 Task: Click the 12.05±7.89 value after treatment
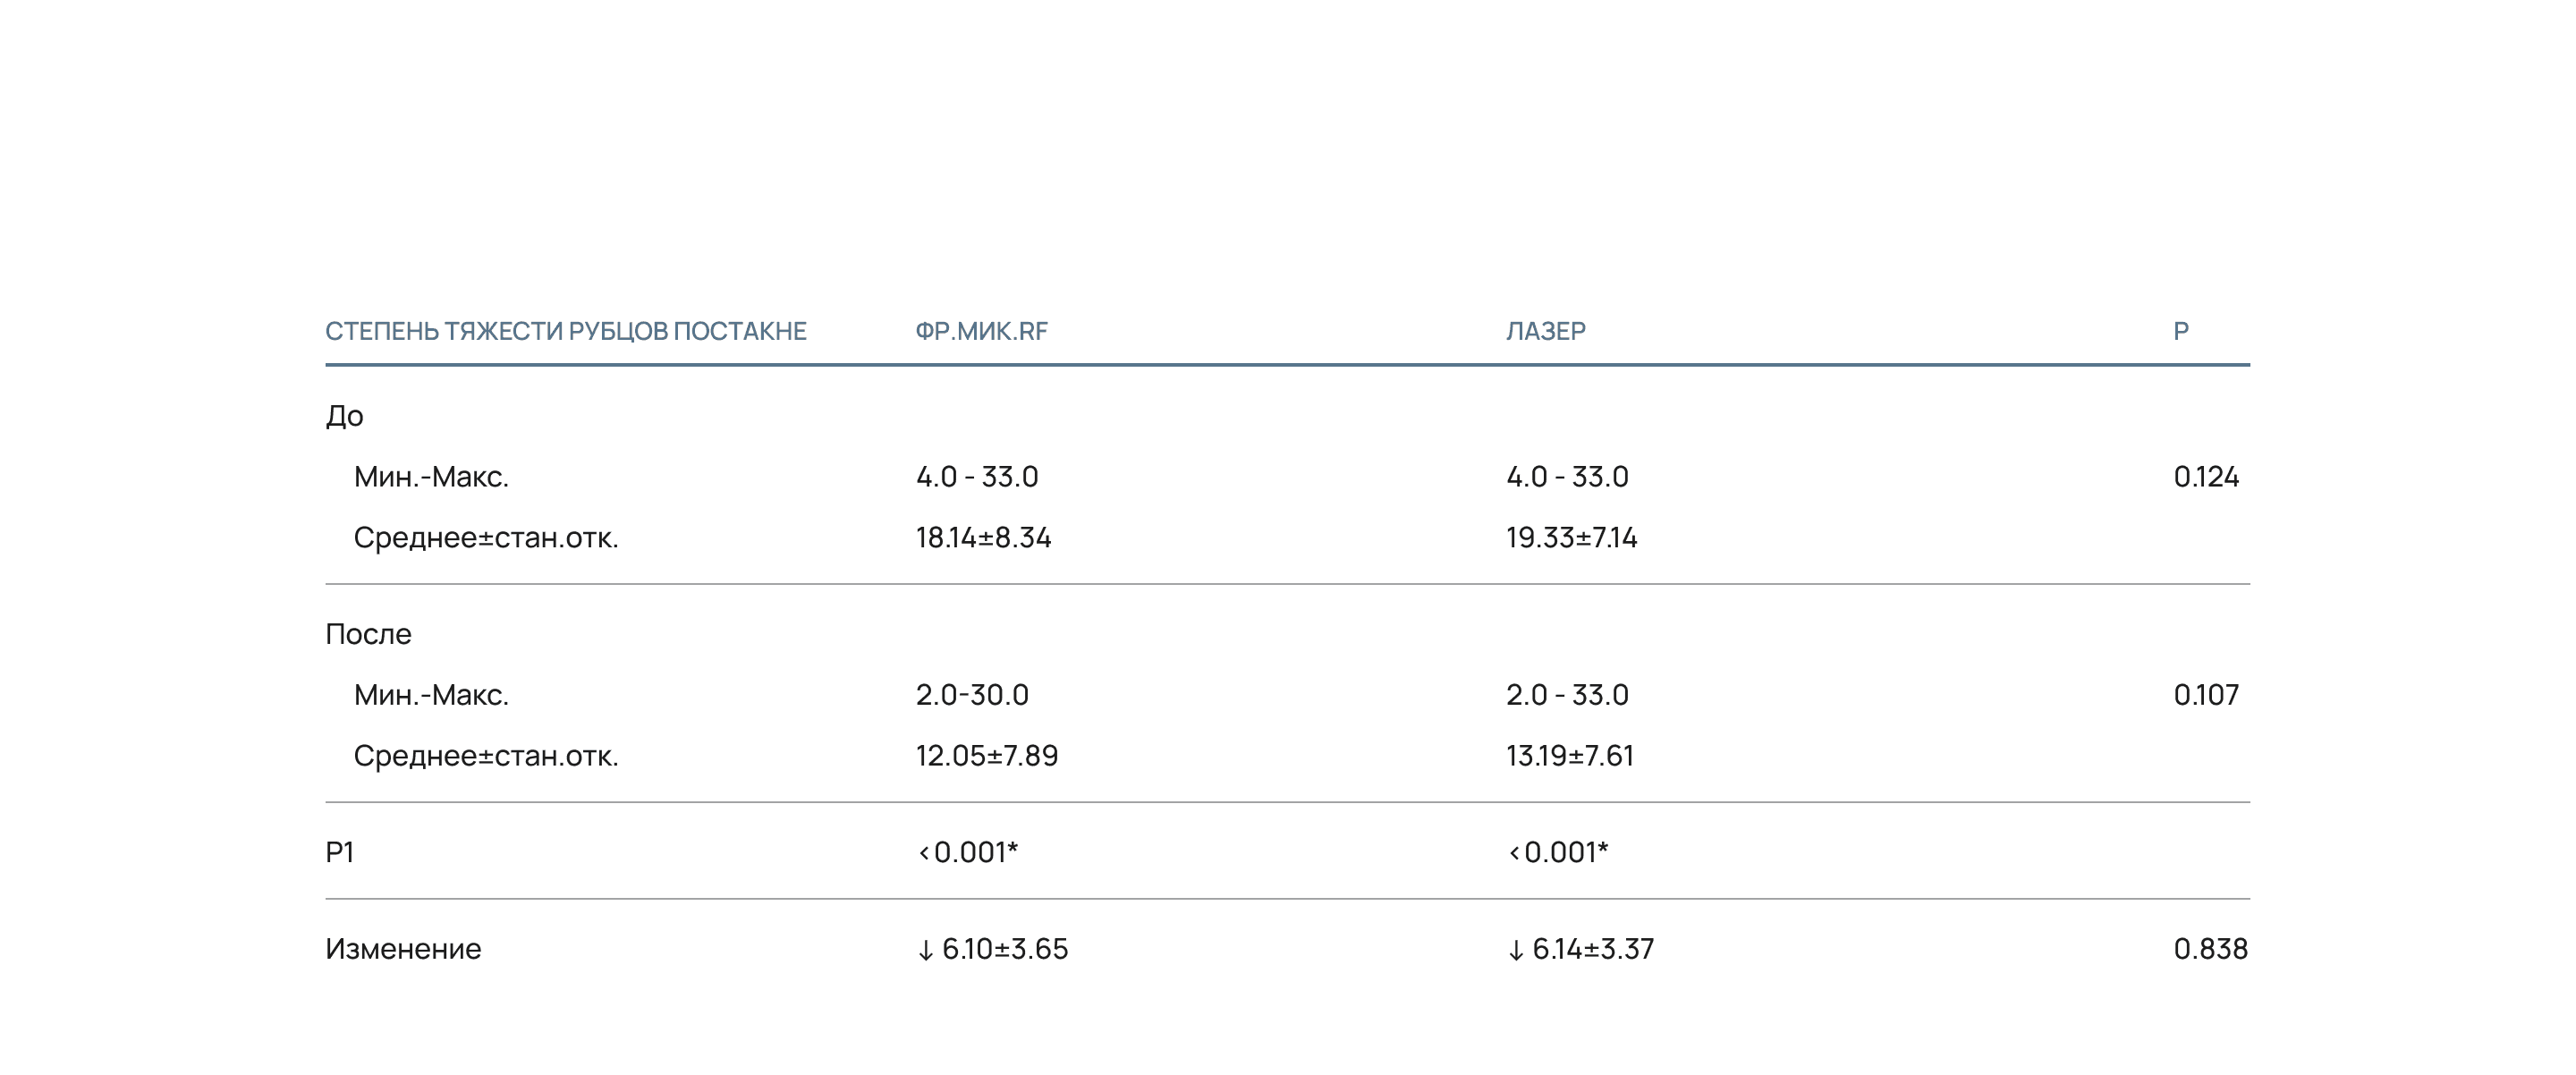pyautogui.click(x=986, y=756)
